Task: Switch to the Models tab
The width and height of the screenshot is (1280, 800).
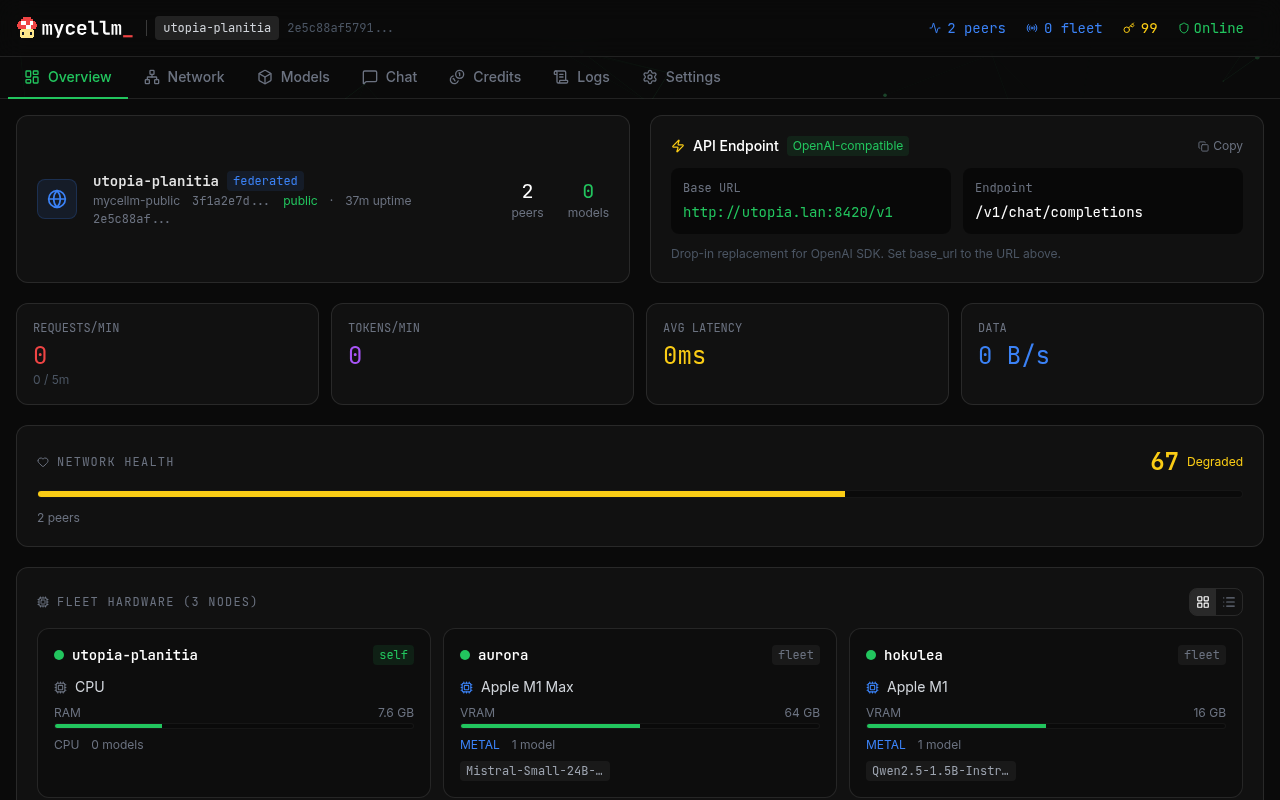Action: (293, 76)
